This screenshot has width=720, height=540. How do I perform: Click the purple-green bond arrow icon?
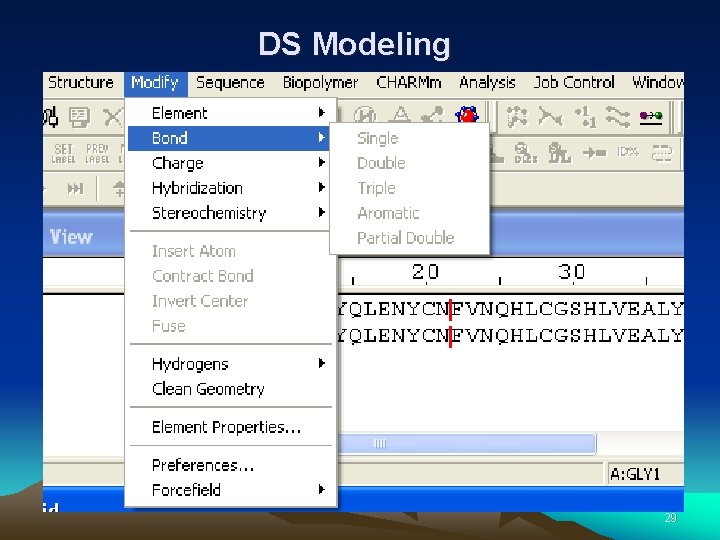(651, 116)
